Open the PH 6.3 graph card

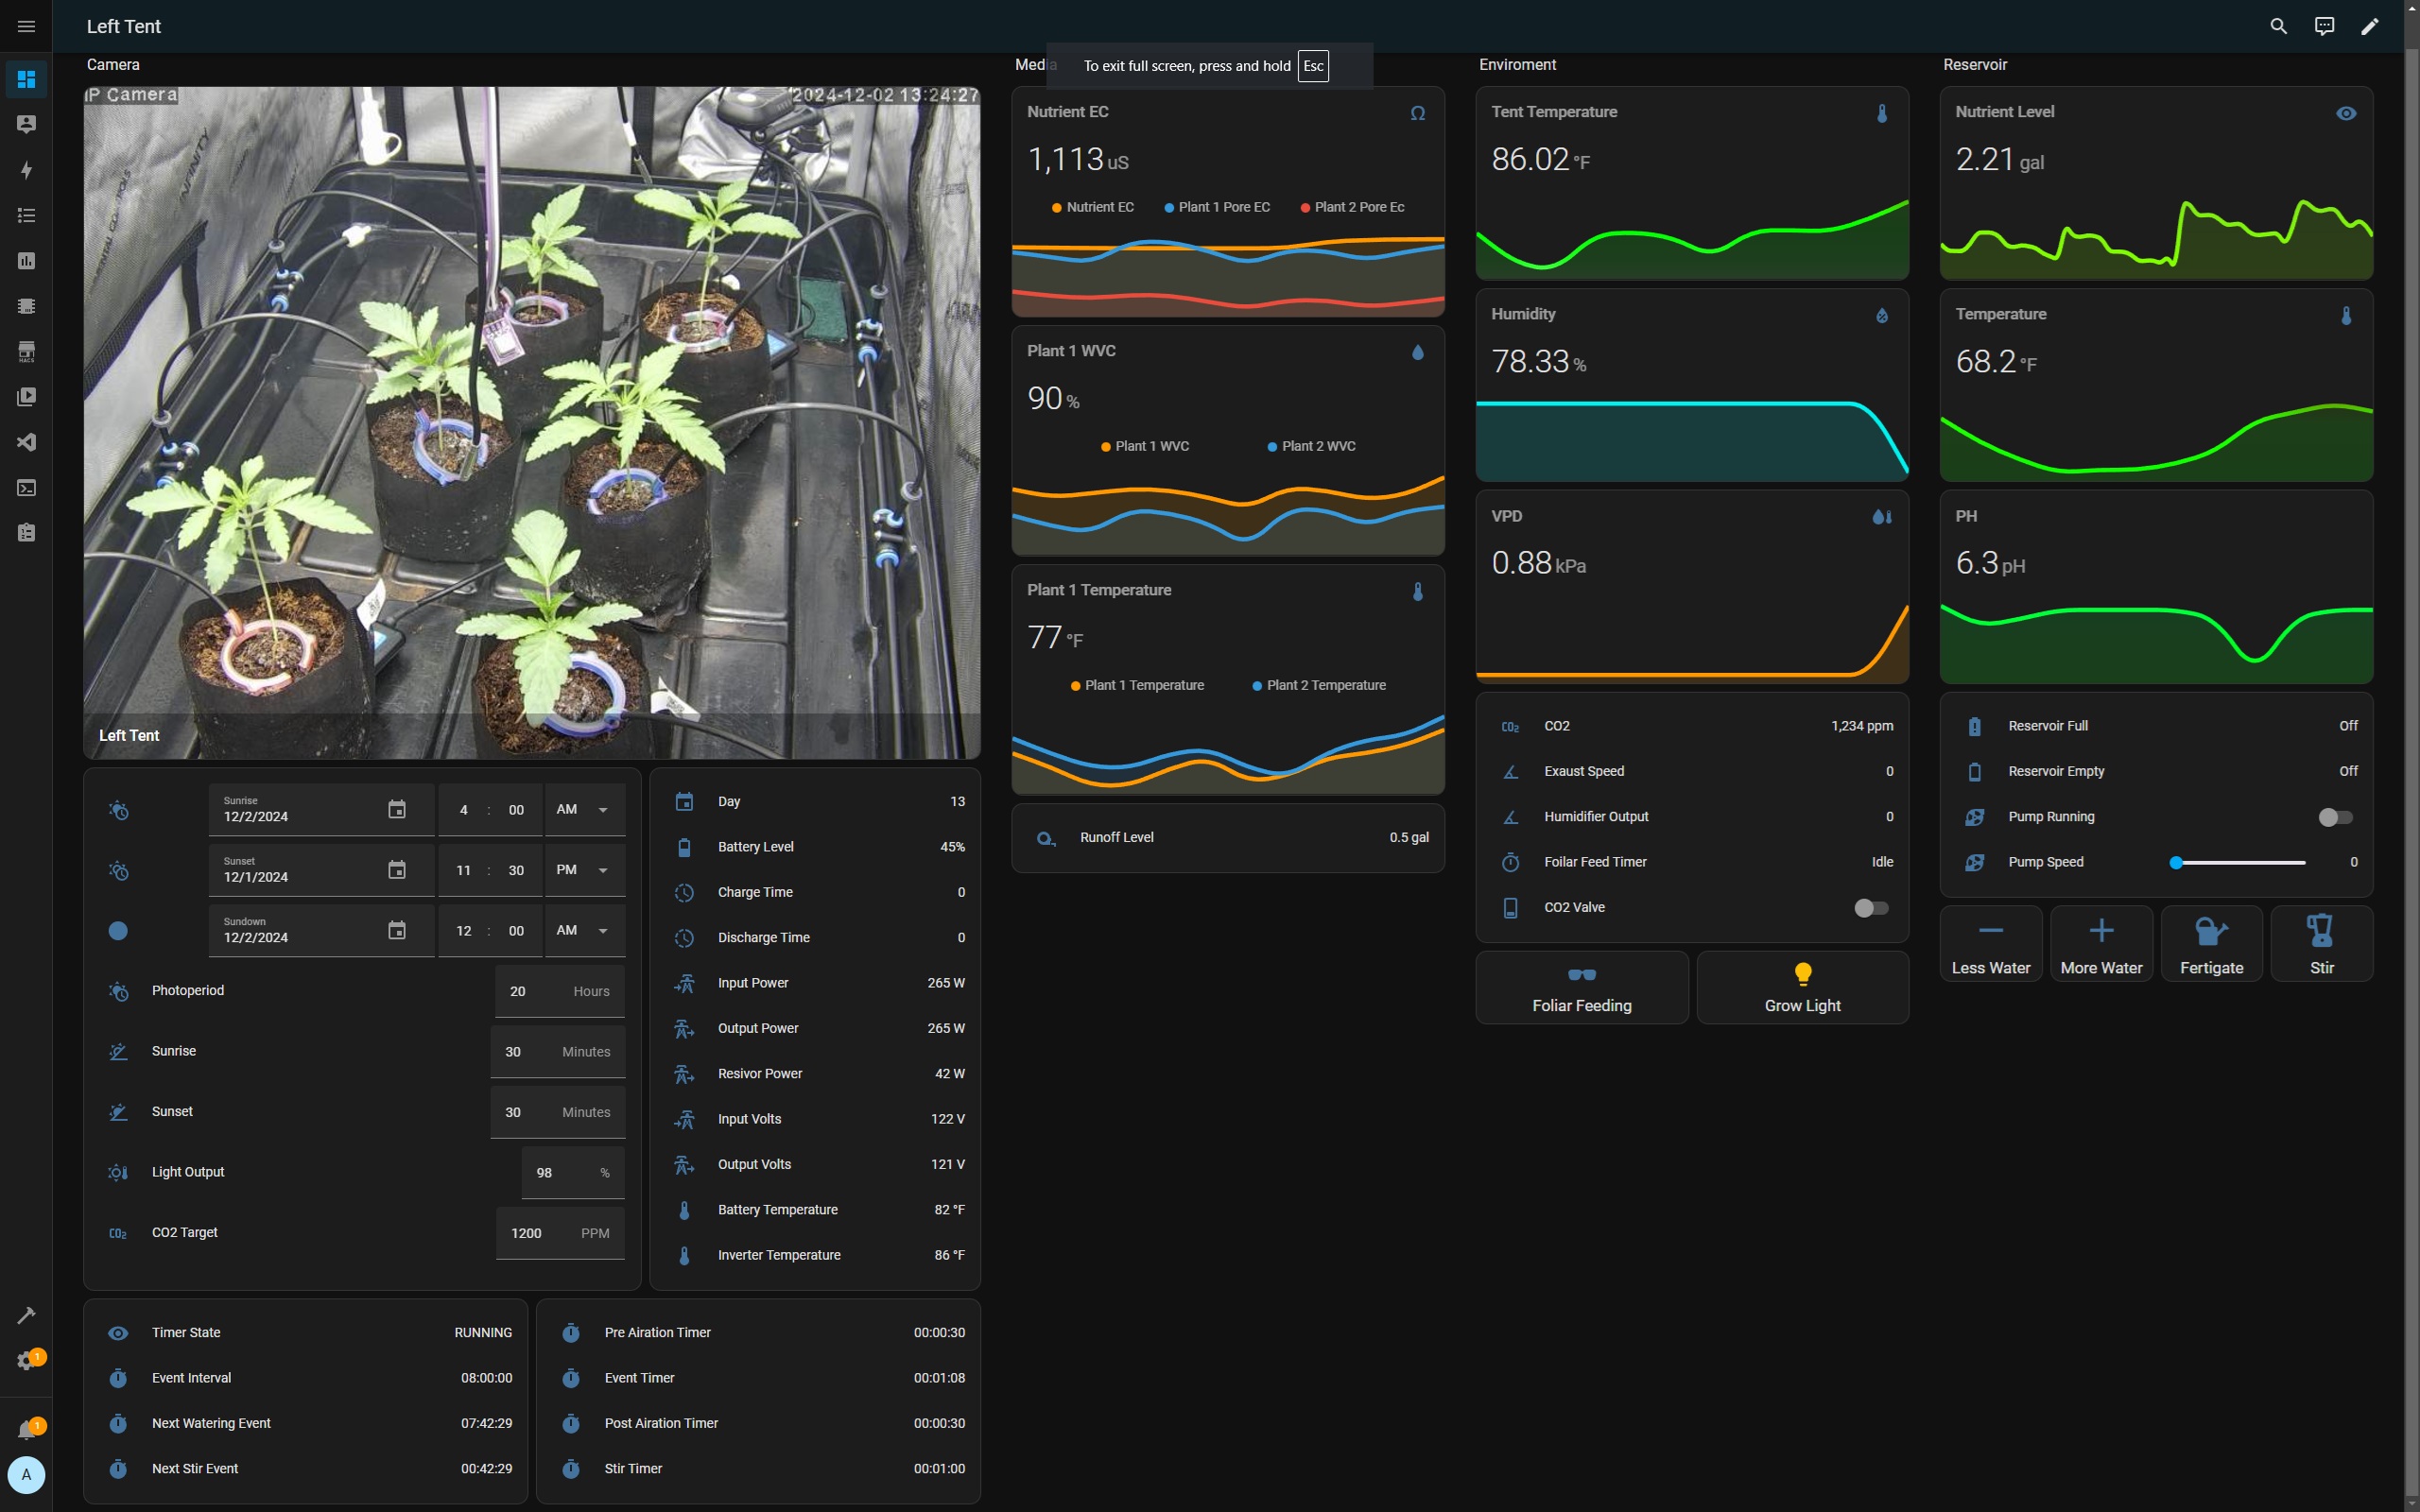(x=2156, y=587)
